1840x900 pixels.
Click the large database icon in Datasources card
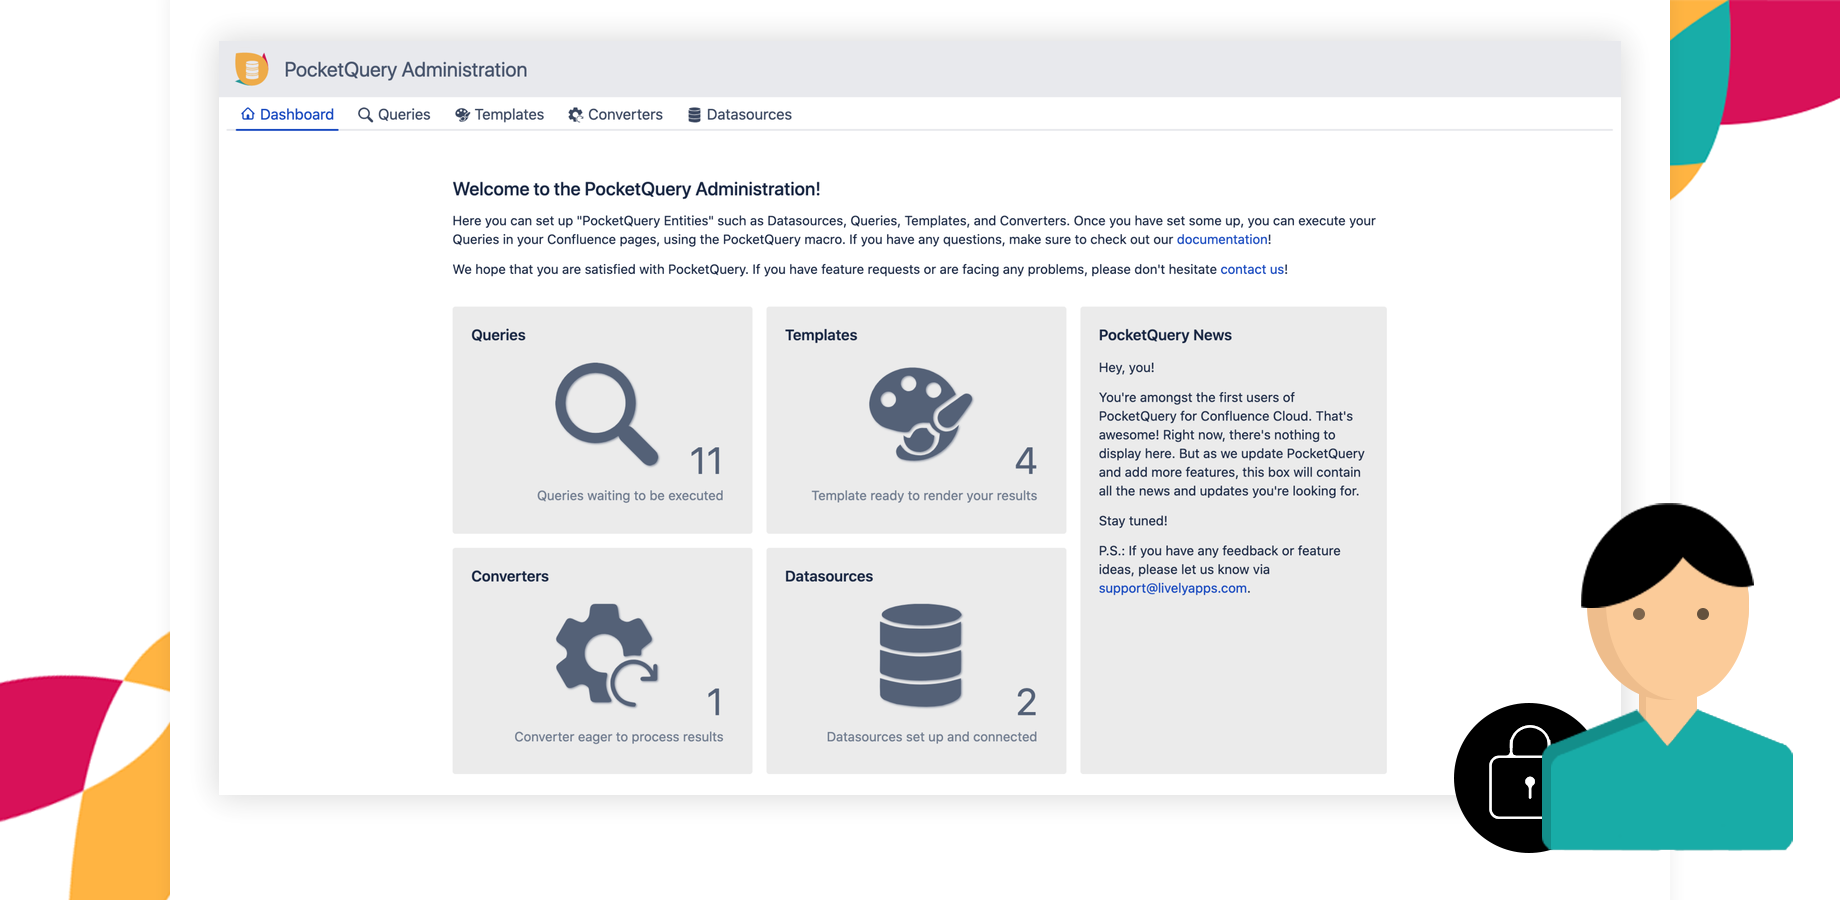pos(921,655)
